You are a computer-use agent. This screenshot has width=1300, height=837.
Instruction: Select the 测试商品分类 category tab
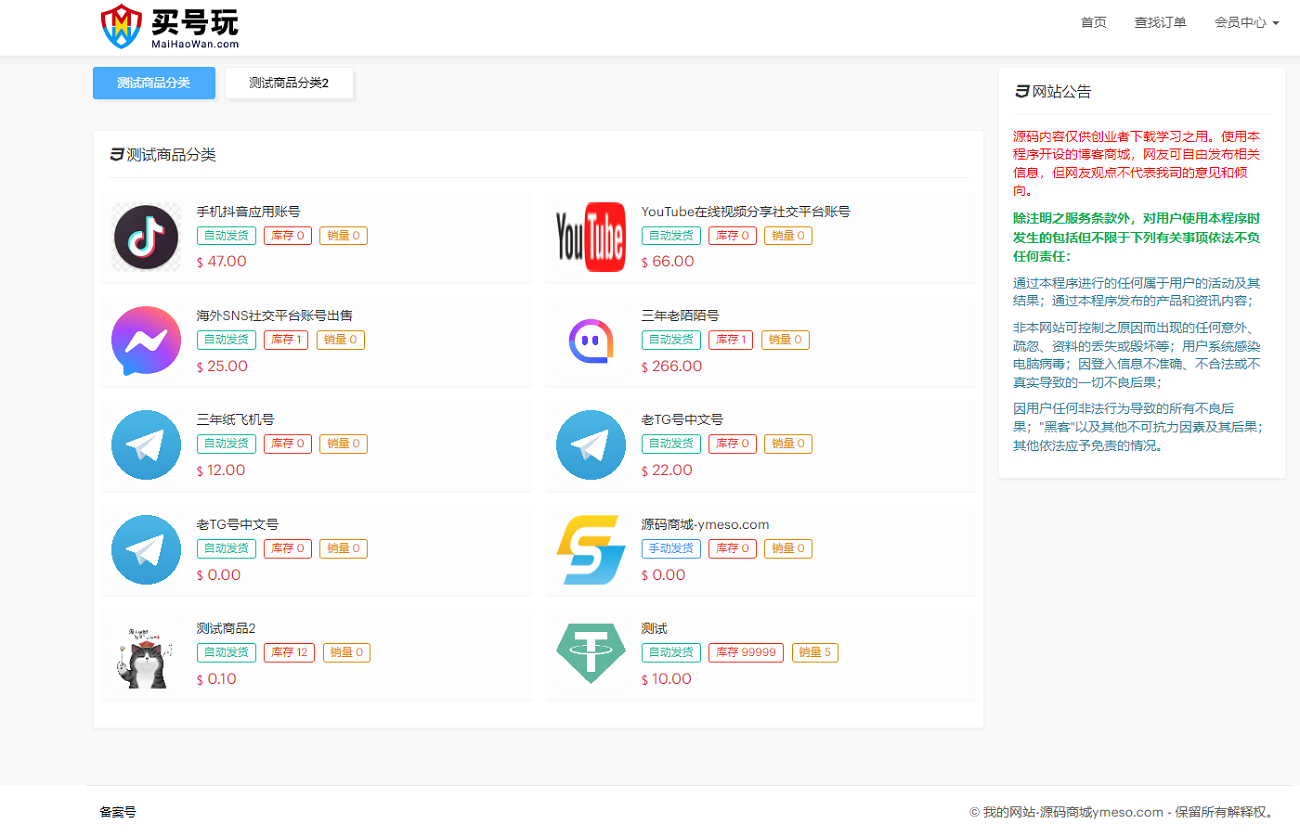coord(154,83)
